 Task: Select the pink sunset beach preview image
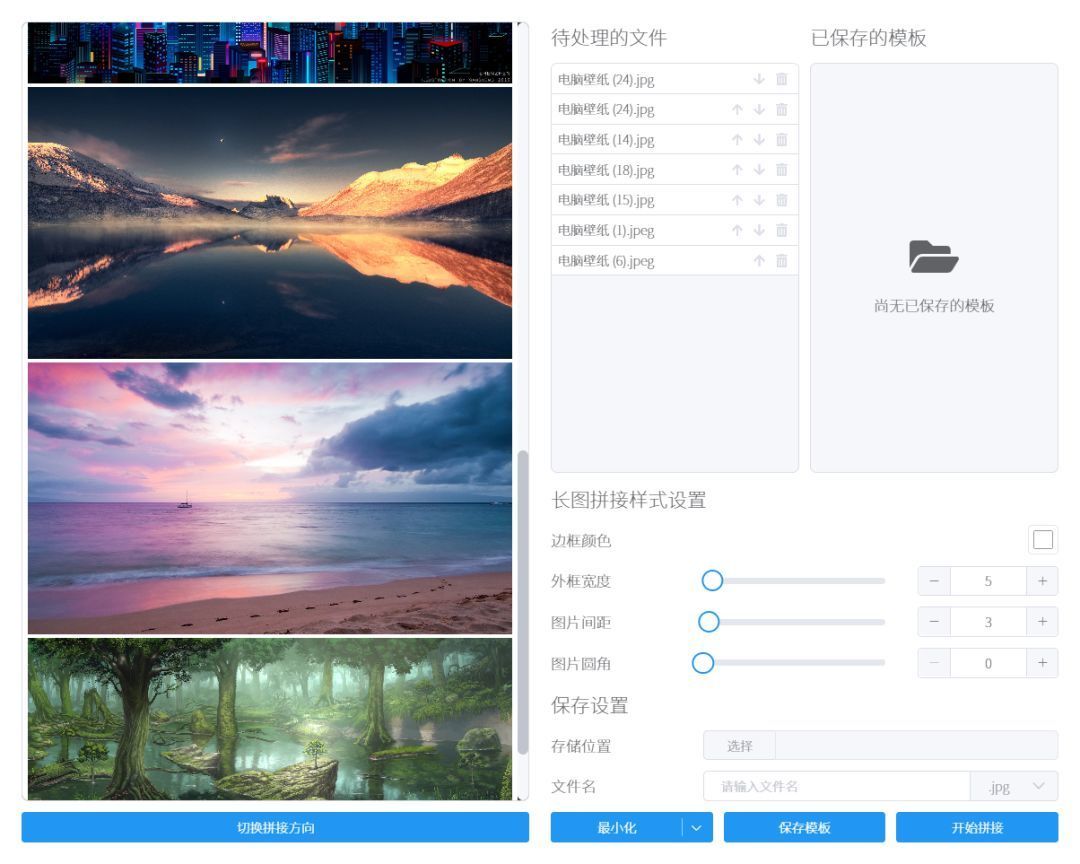270,498
